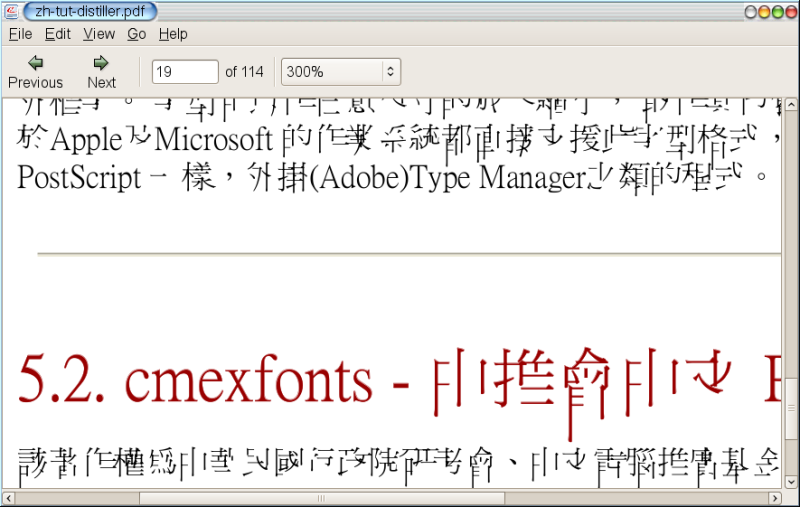The image size is (800, 507).
Task: Click the horizontal scrollbar right arrow
Action: click(774, 498)
